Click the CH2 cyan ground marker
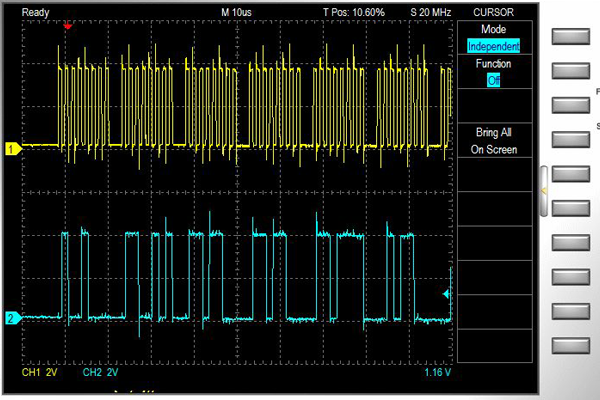Screen dimensions: 600x400 [x=13, y=319]
